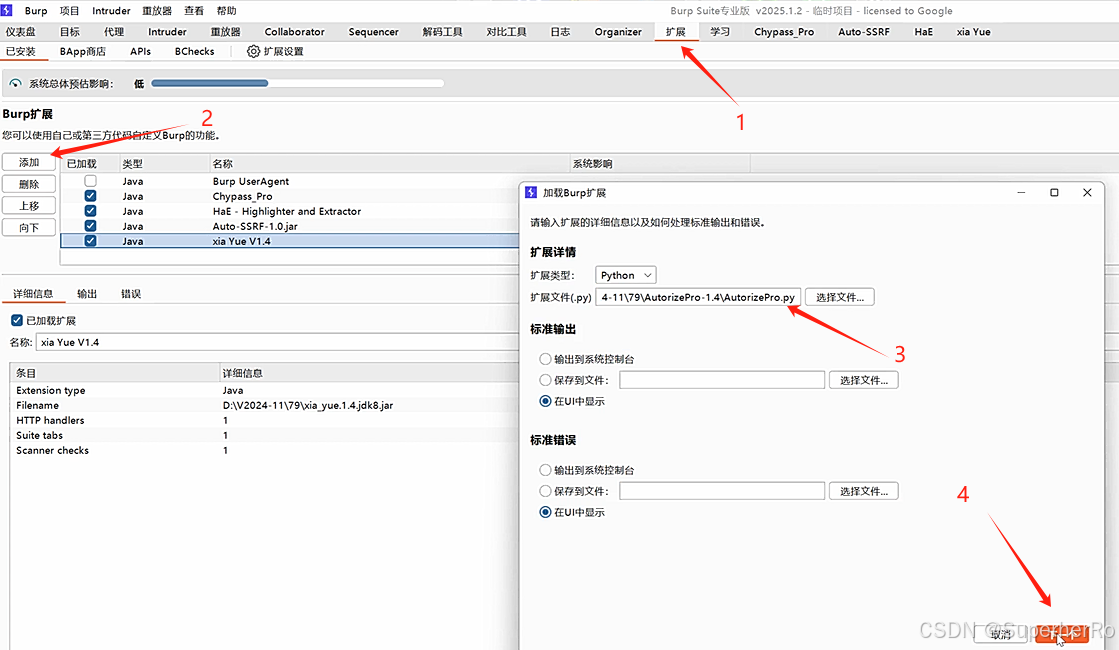Image resolution: width=1119 pixels, height=650 pixels.
Task: Select 输出到系统控制台 under 标准错误
Action: pos(545,470)
